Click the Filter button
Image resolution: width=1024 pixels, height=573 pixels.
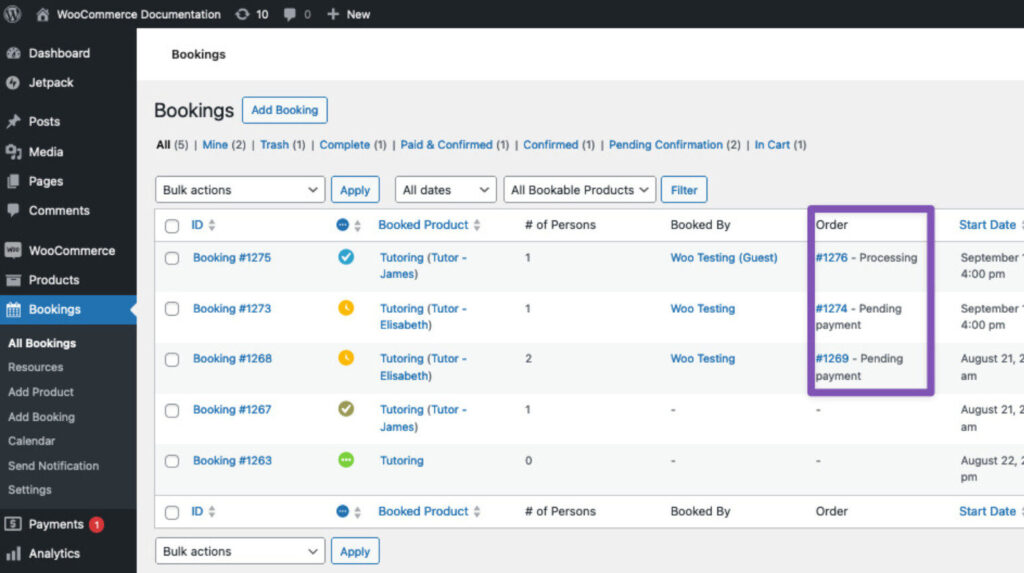(684, 189)
